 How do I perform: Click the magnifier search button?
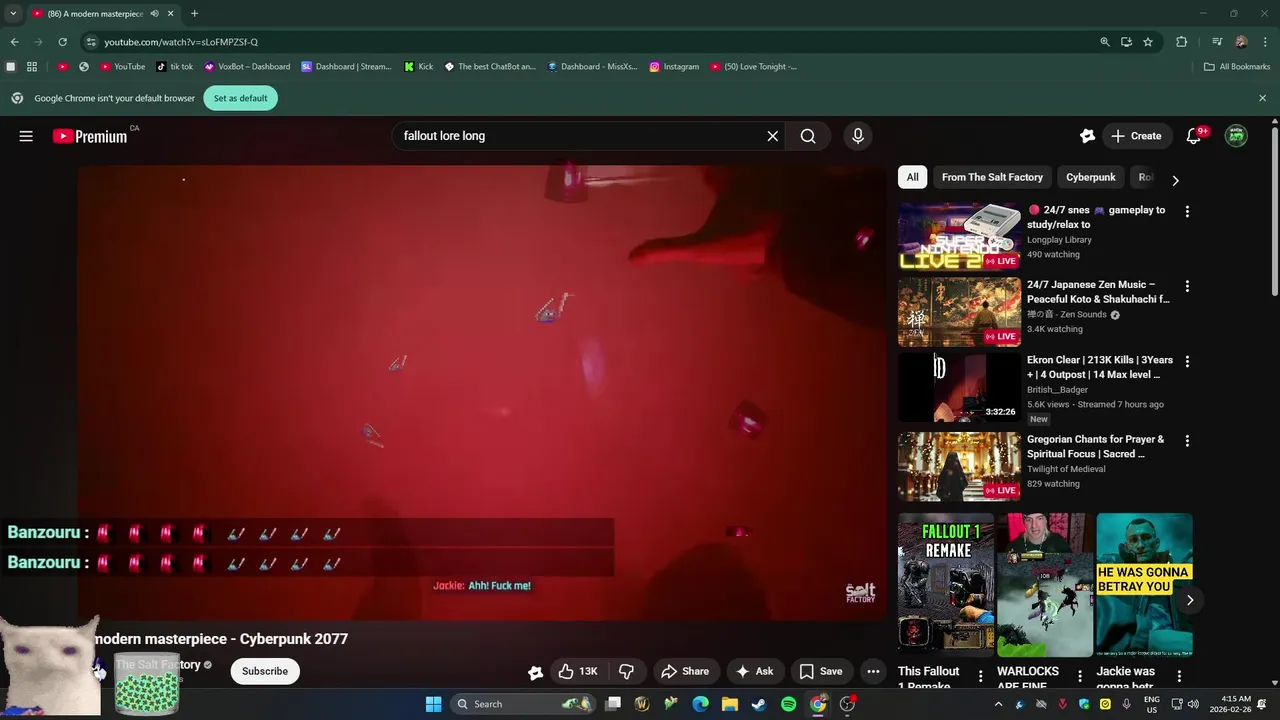808,136
